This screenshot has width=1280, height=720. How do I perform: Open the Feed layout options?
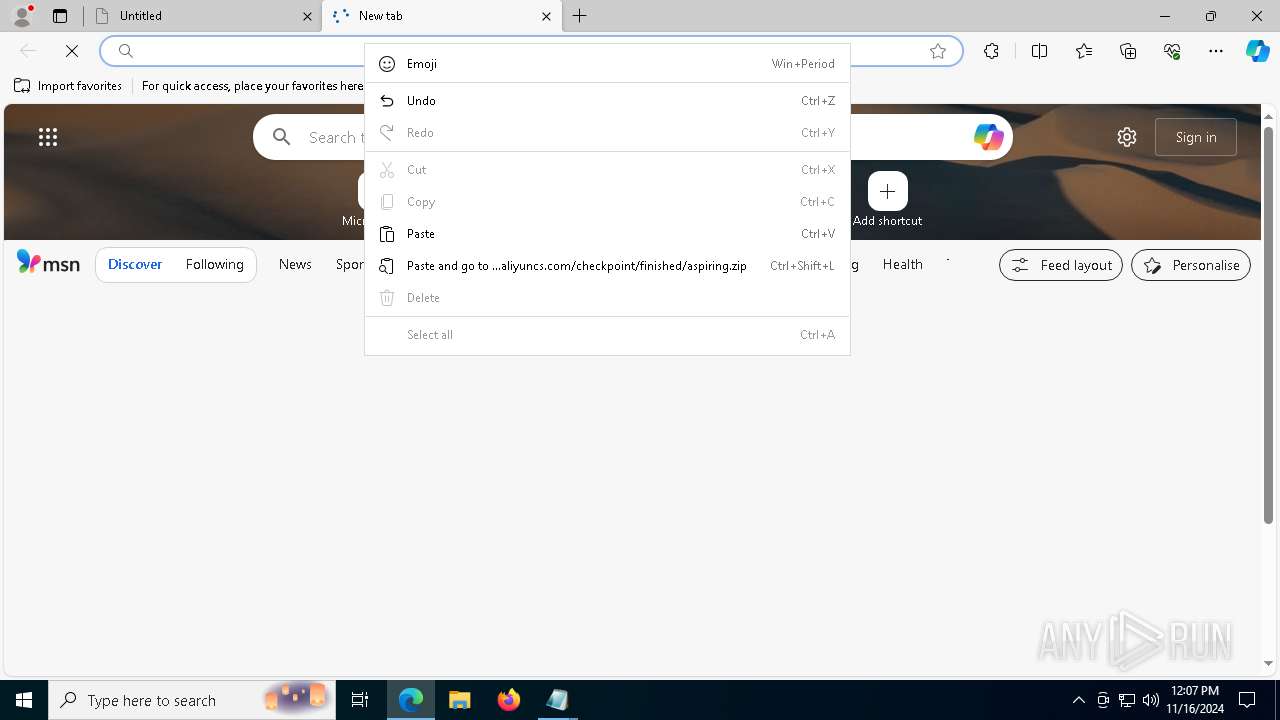[x=1061, y=265]
